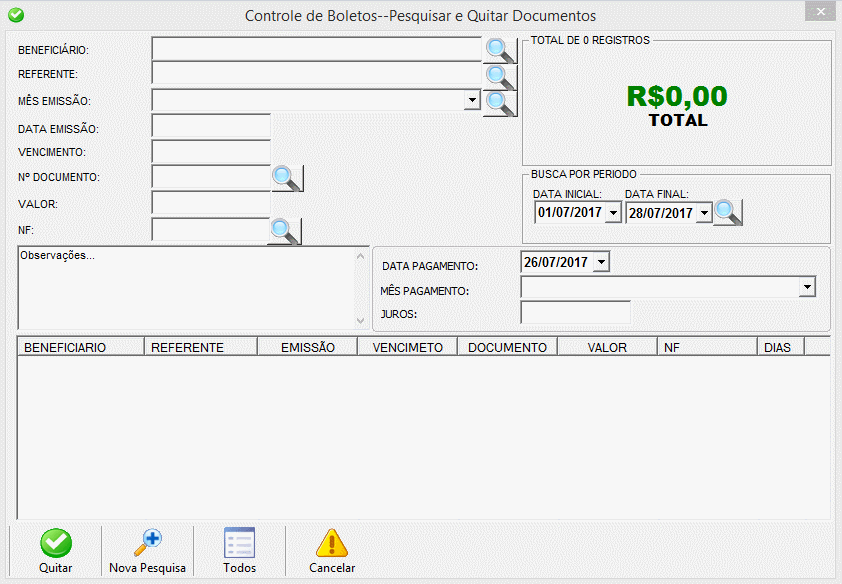Focus the Observações text area
The height and width of the screenshot is (584, 842).
pyautogui.click(x=186, y=288)
